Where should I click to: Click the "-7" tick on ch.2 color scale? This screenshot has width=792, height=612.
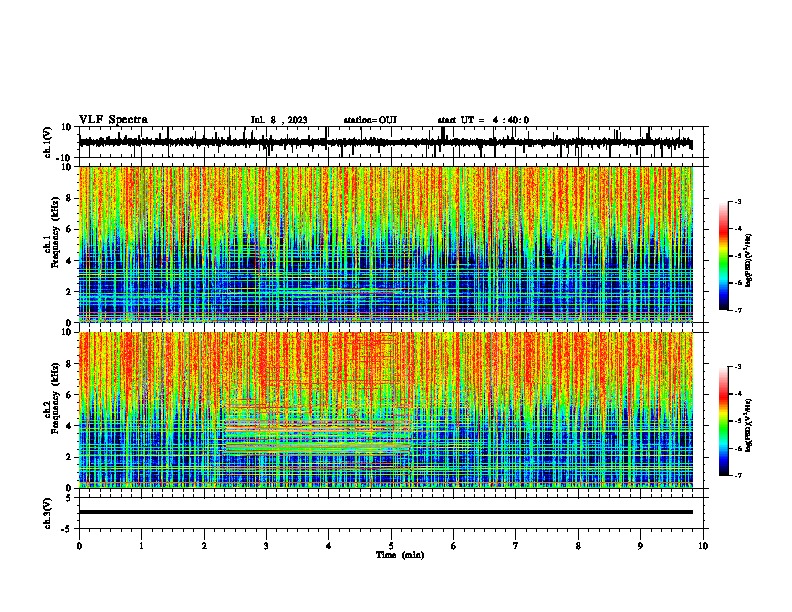(x=737, y=475)
